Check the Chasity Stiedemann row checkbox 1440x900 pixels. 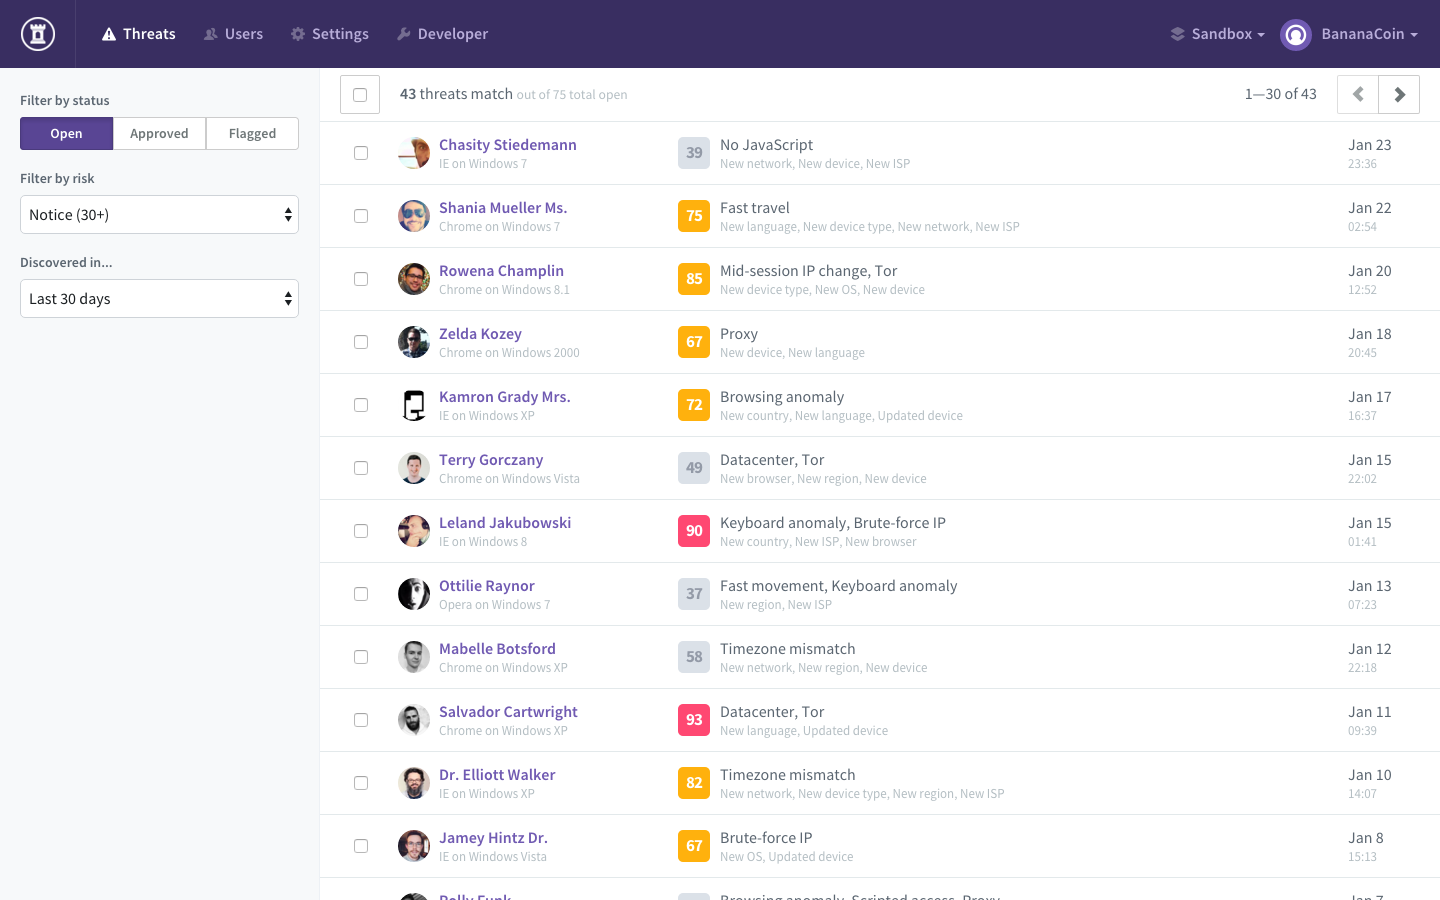(361, 153)
